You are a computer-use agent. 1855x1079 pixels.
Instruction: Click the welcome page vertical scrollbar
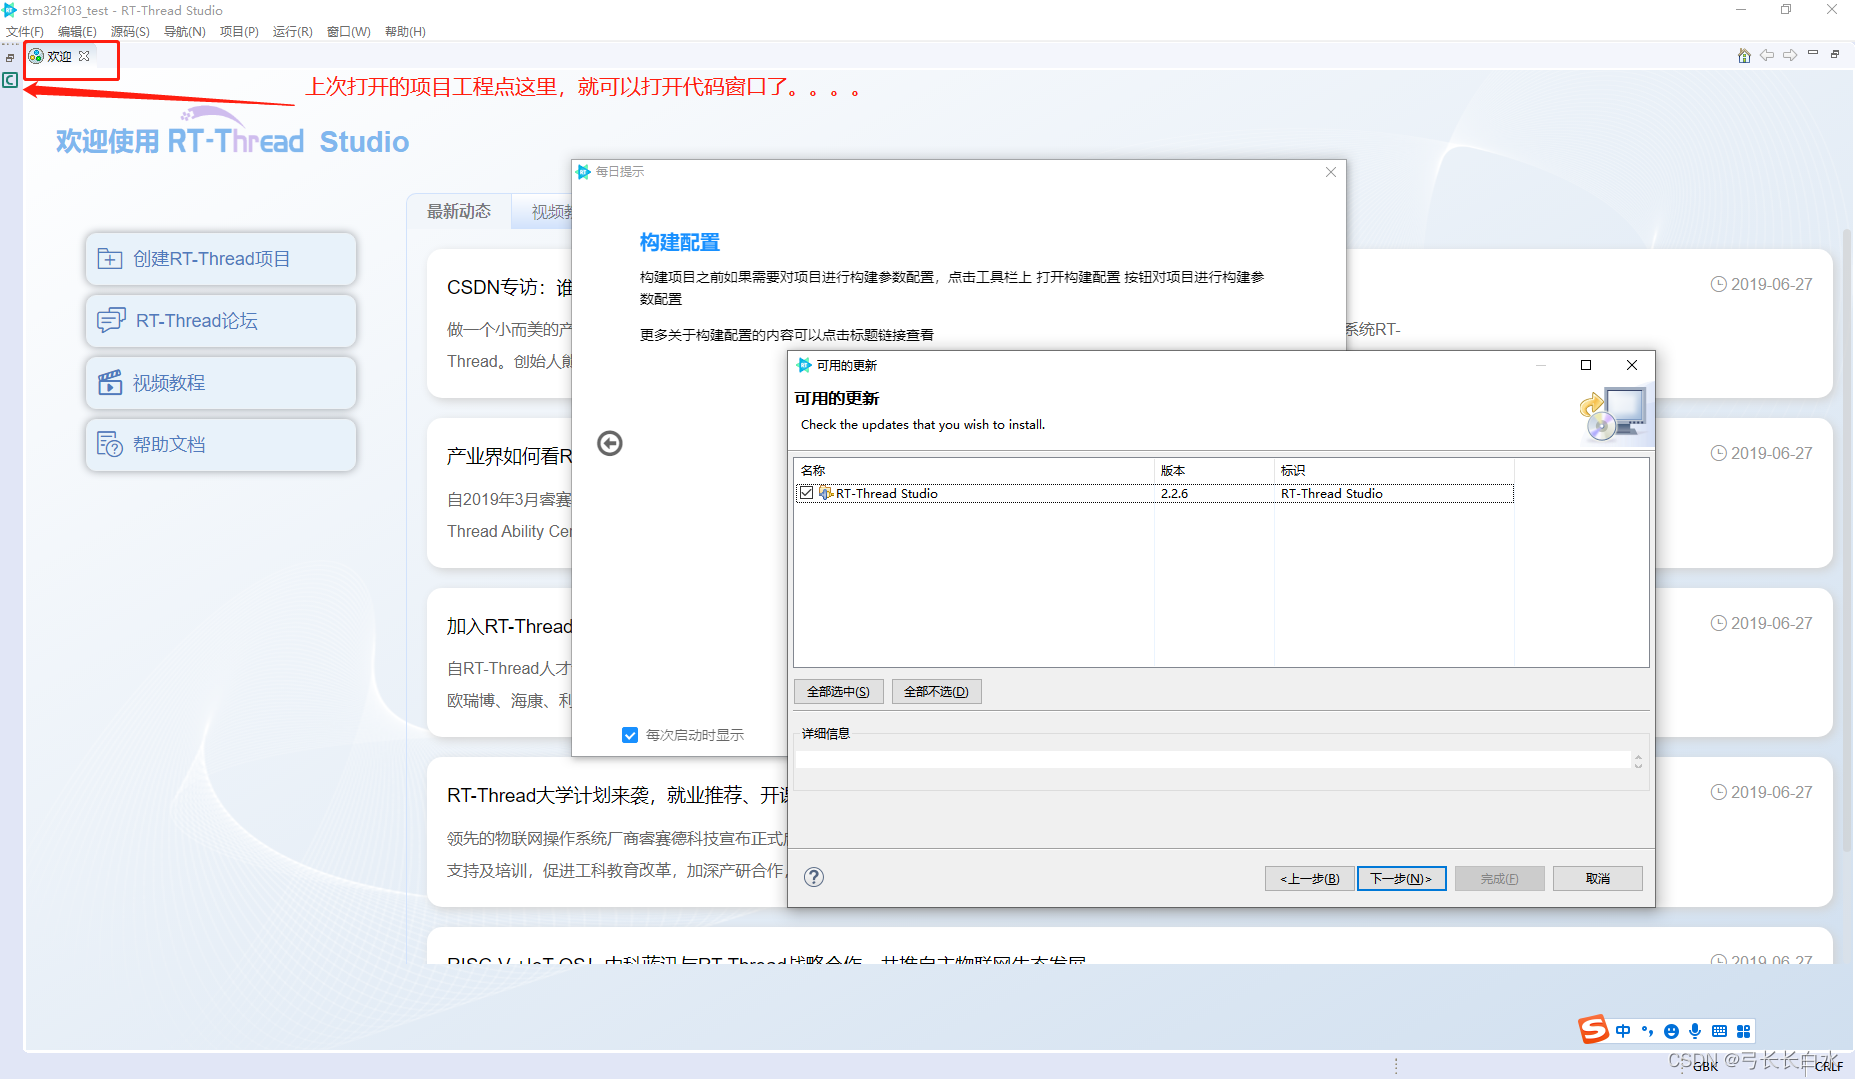[1847, 540]
